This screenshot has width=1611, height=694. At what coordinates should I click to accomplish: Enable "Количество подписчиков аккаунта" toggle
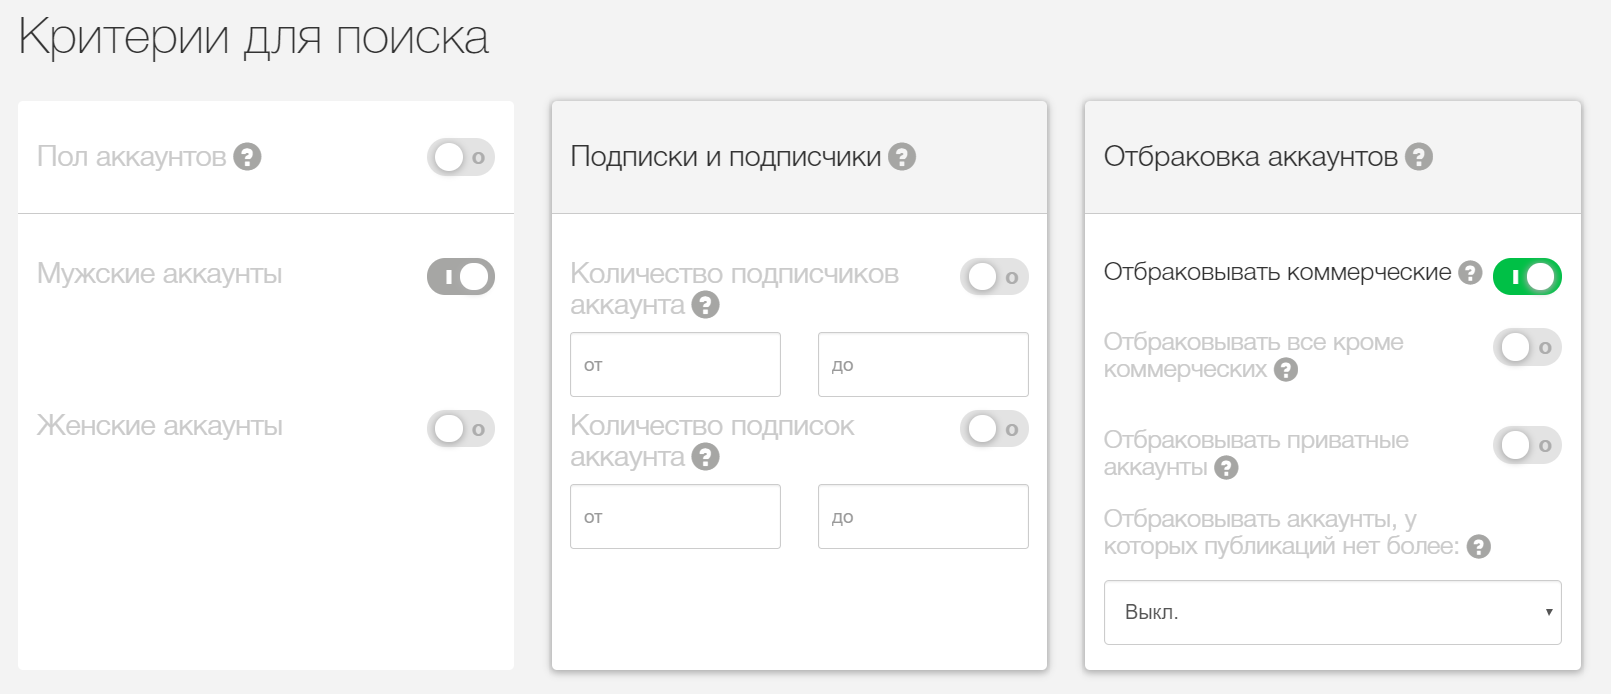994,277
